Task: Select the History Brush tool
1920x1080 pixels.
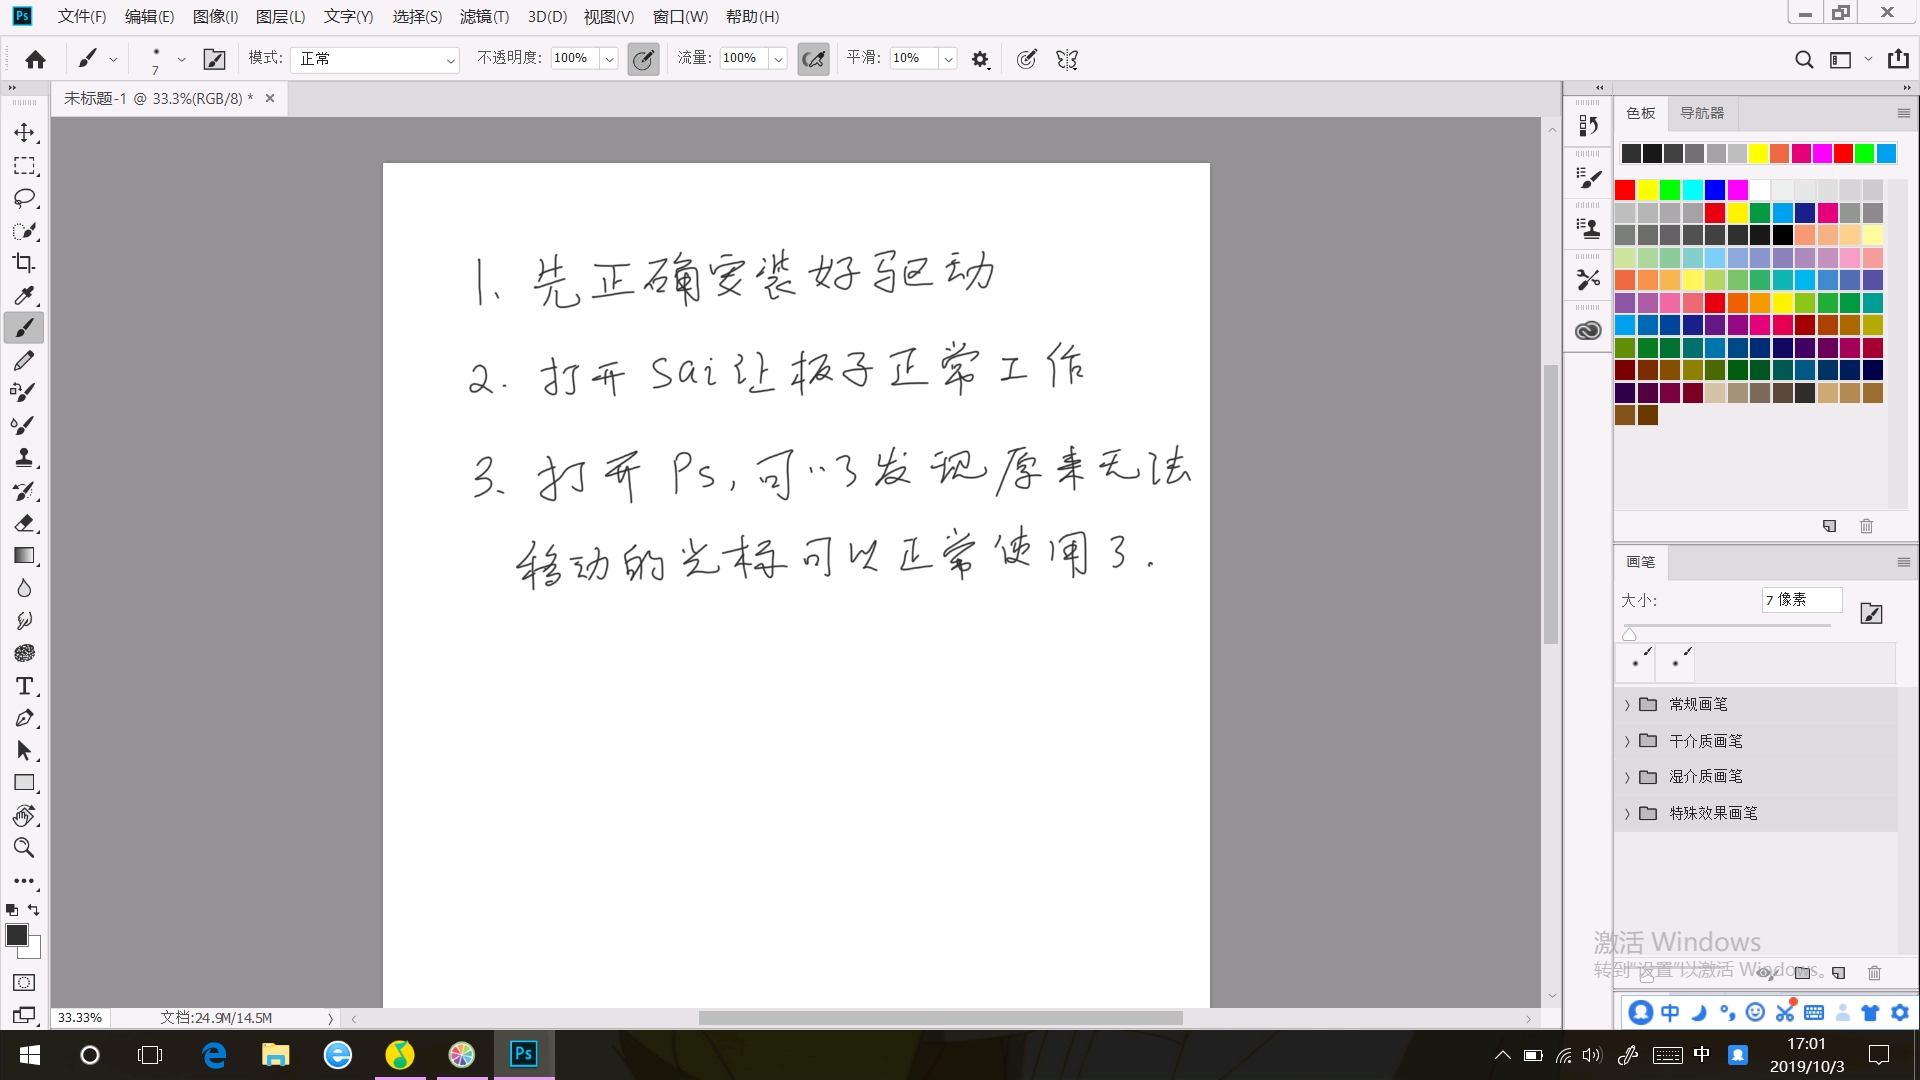Action: click(24, 491)
